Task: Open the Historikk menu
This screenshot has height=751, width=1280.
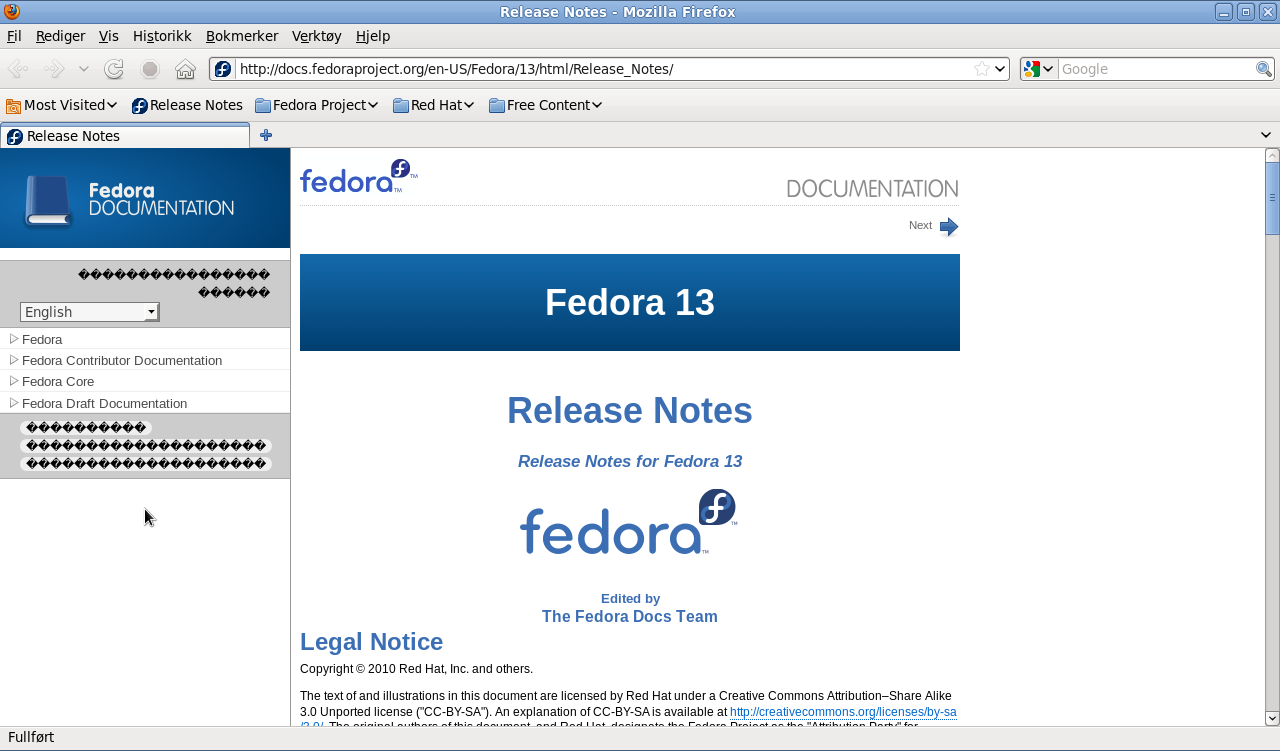Action: (x=162, y=36)
